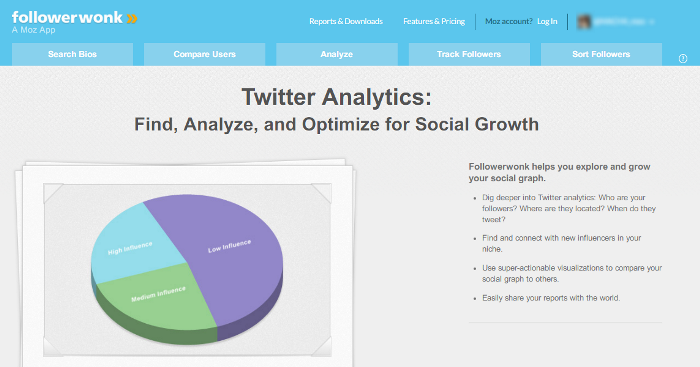Open the blurred username account menu
700x367 pixels.
[621, 21]
